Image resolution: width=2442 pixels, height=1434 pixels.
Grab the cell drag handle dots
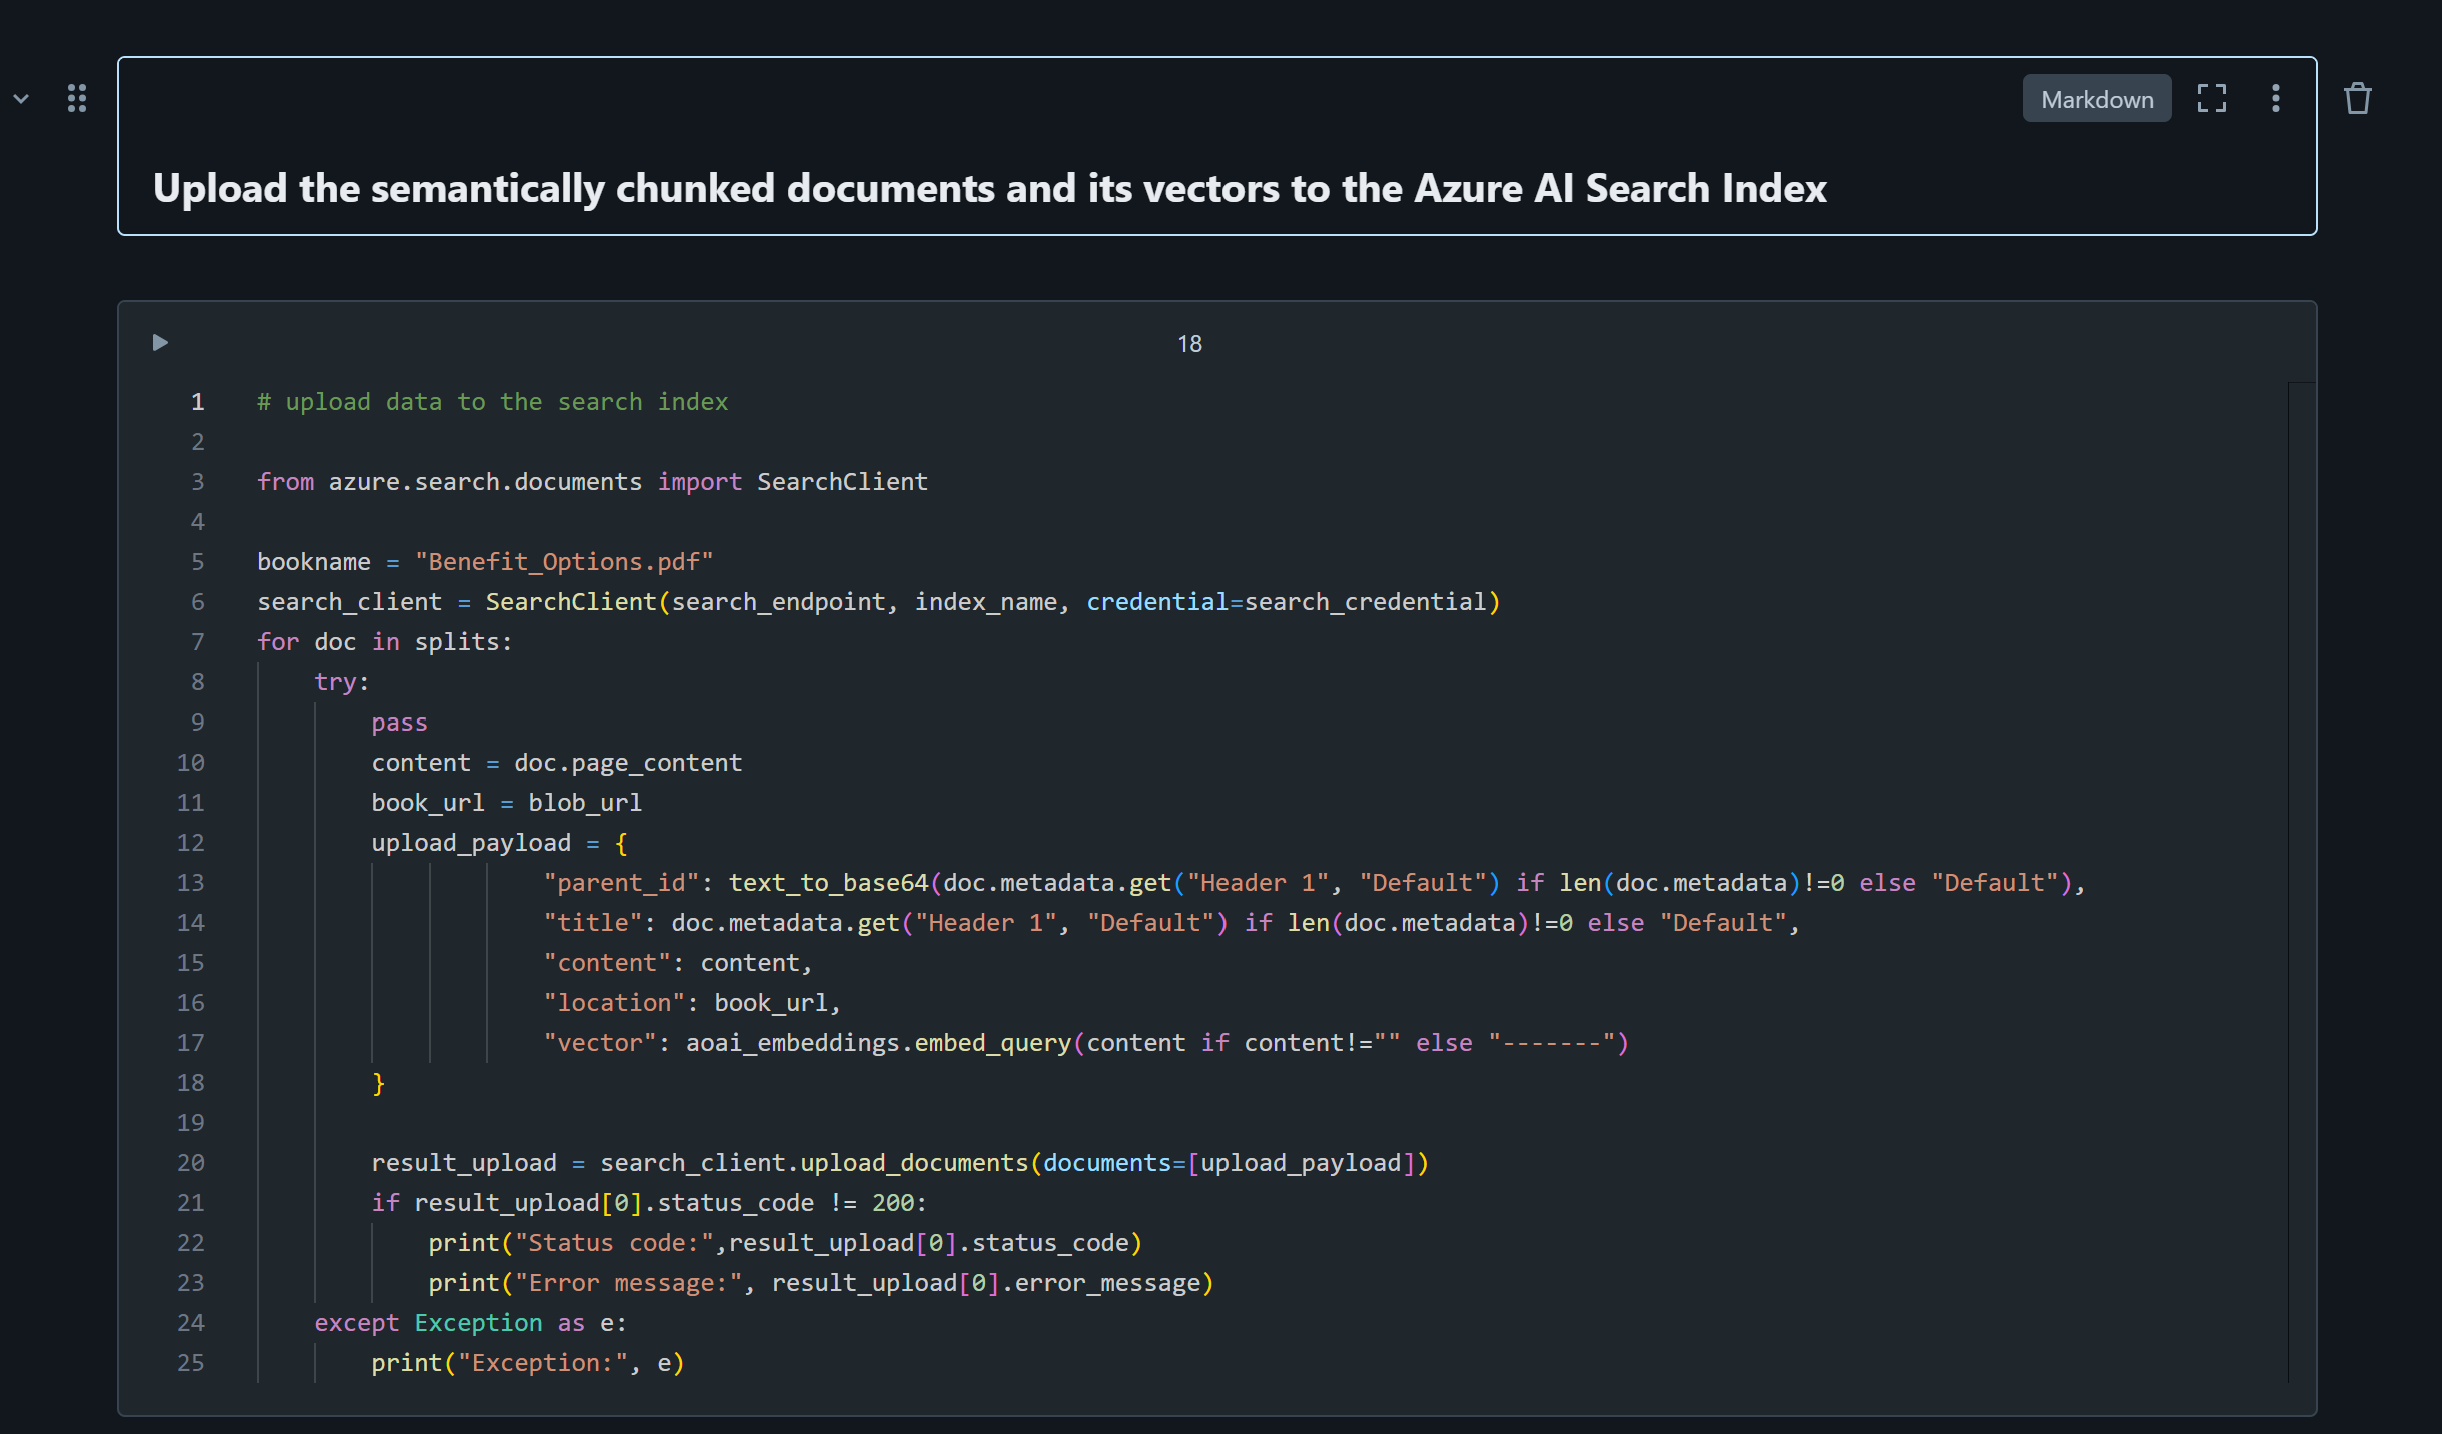point(77,98)
